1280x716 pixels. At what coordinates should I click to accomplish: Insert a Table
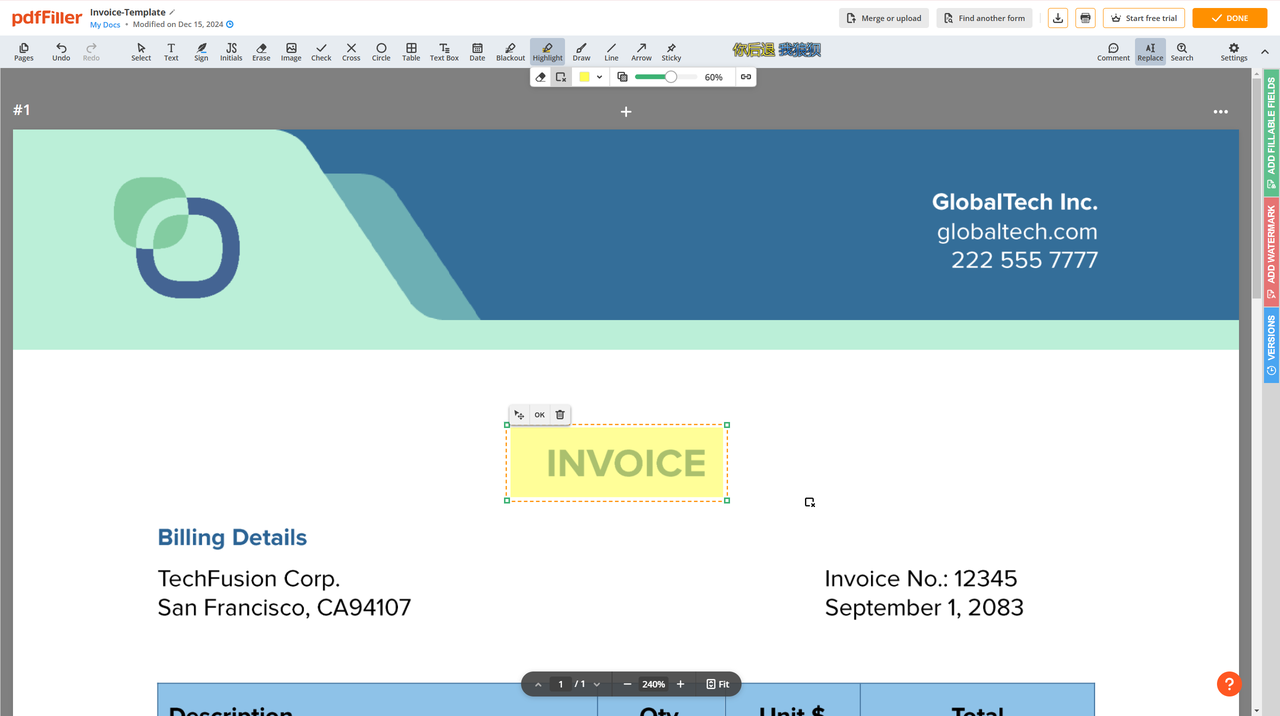[411, 52]
